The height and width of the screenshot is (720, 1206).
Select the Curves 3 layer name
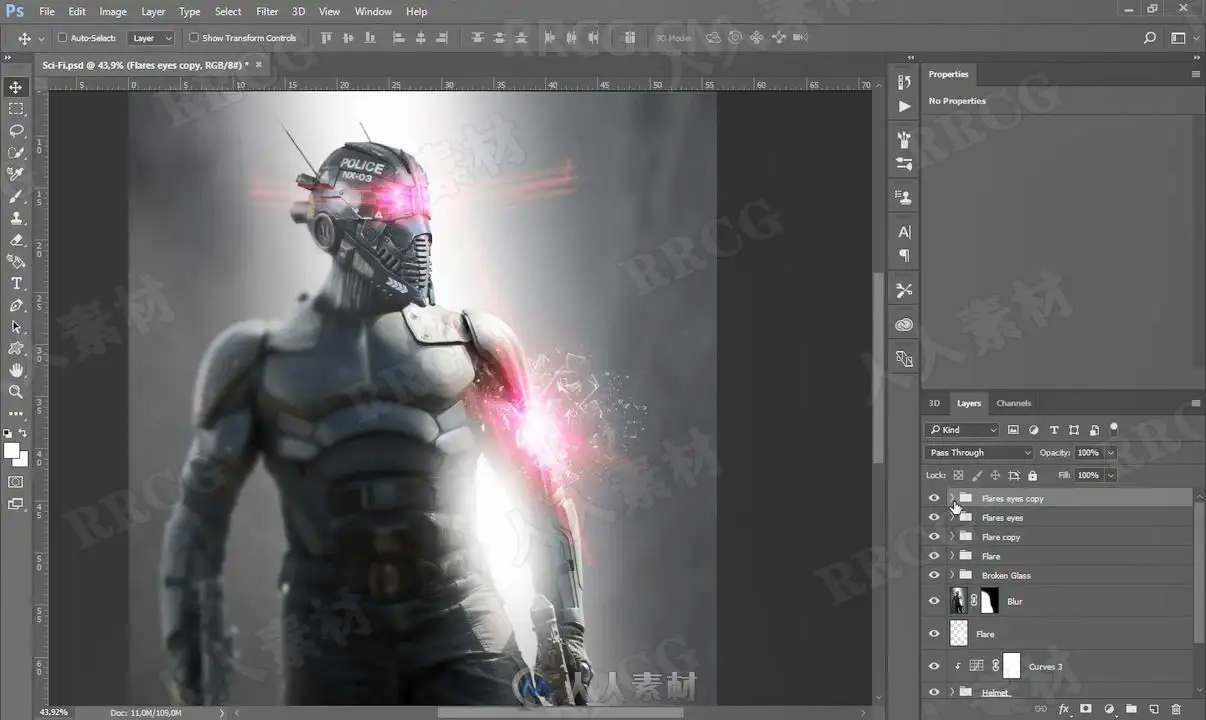pos(1045,667)
